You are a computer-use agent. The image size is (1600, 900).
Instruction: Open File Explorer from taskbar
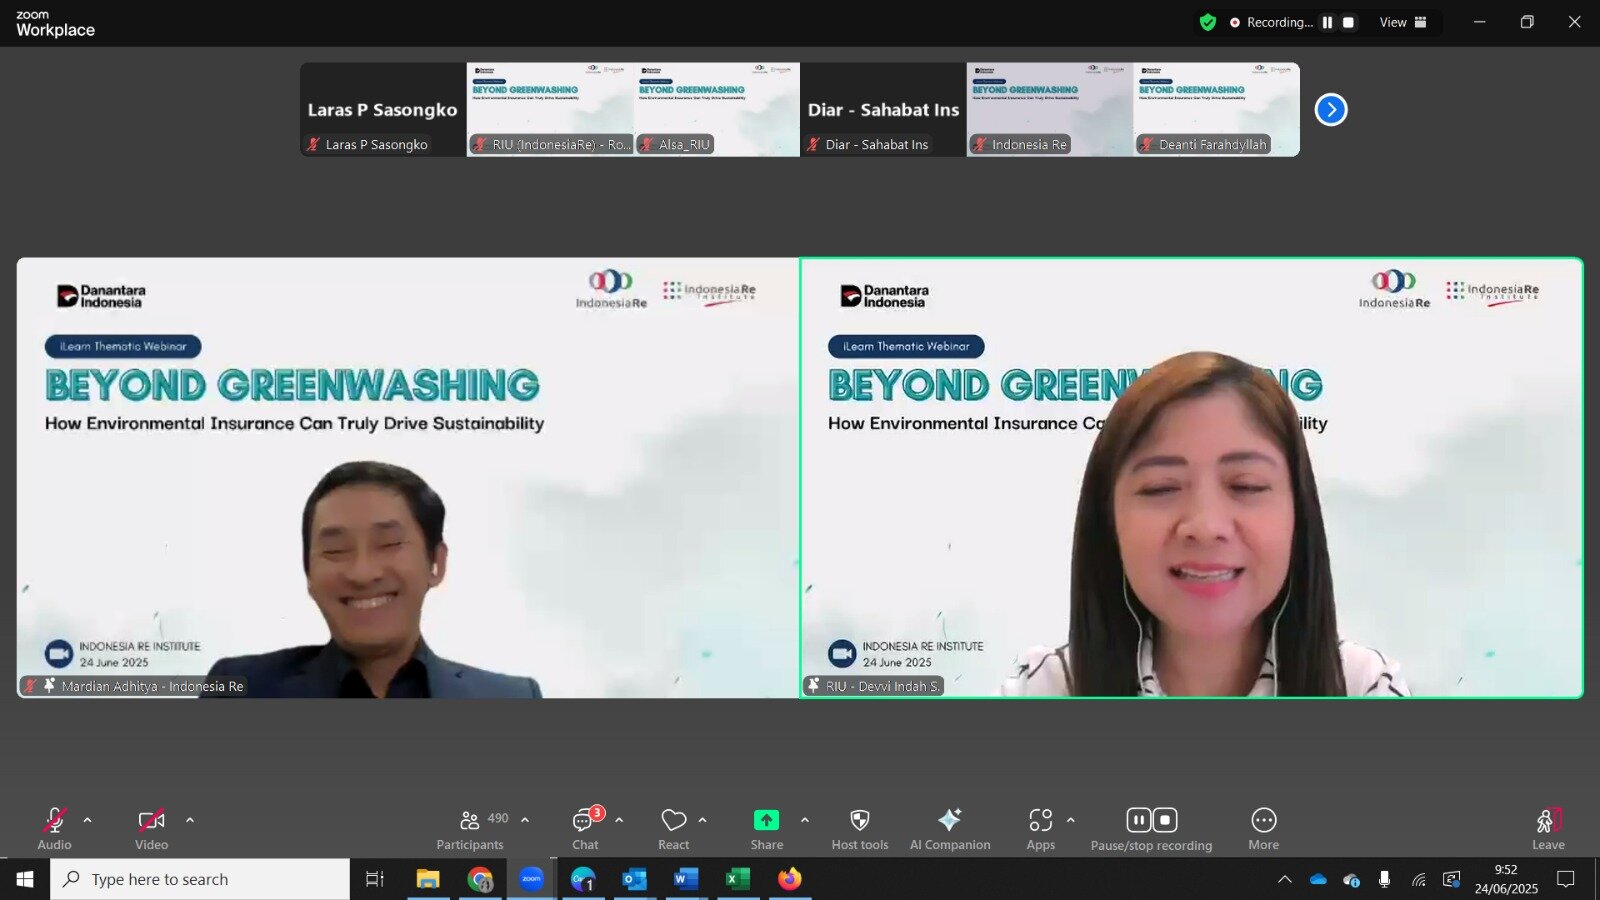tap(428, 879)
